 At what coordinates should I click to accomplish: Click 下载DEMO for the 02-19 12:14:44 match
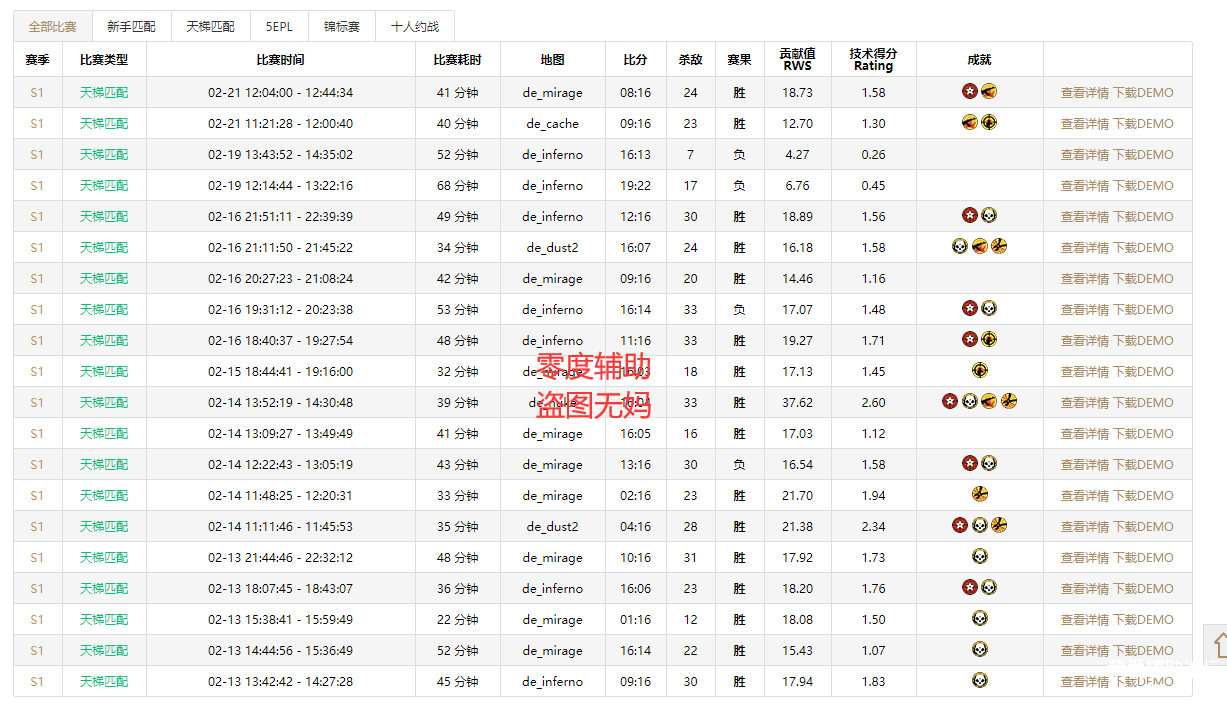coord(1144,186)
